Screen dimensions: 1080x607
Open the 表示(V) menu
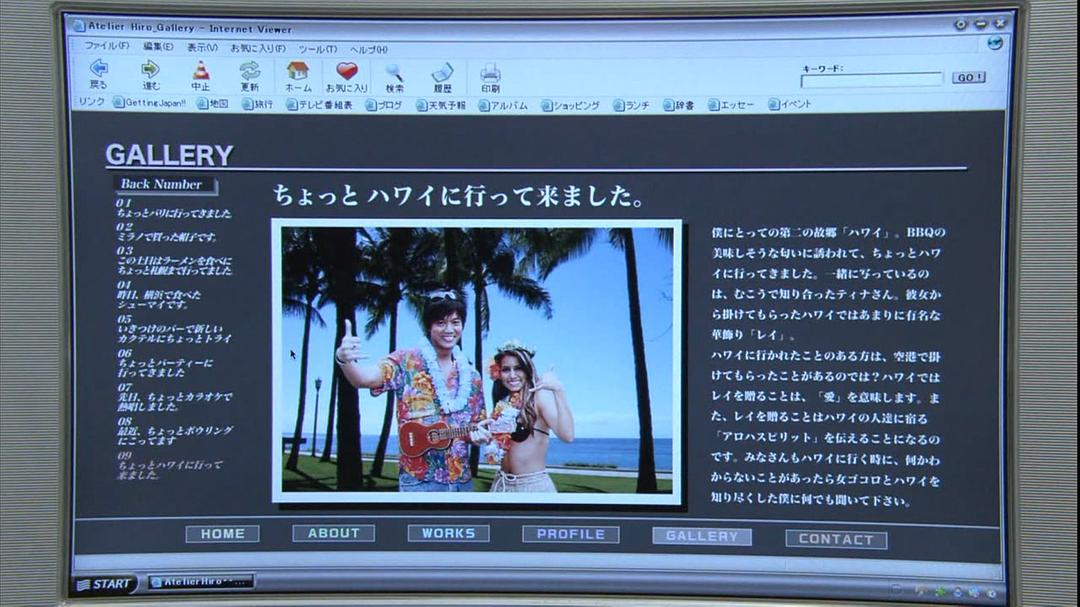(202, 47)
